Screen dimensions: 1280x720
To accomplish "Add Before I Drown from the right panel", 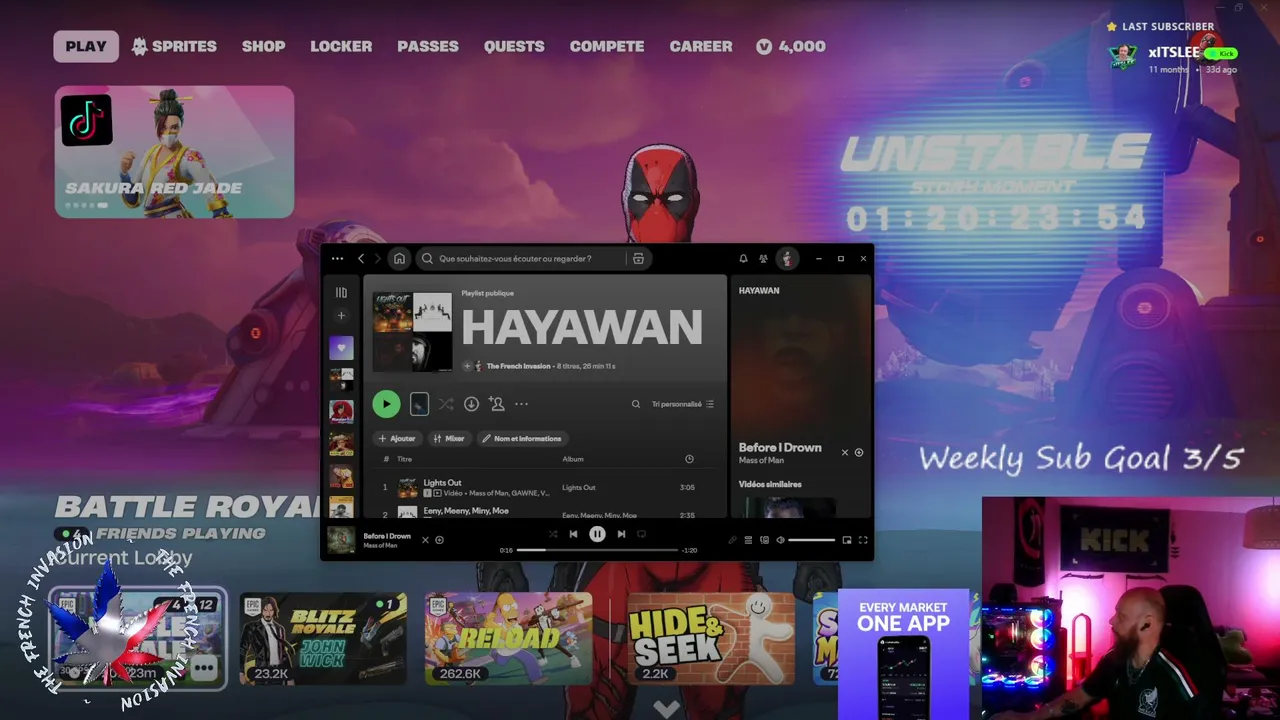I will click(x=858, y=452).
